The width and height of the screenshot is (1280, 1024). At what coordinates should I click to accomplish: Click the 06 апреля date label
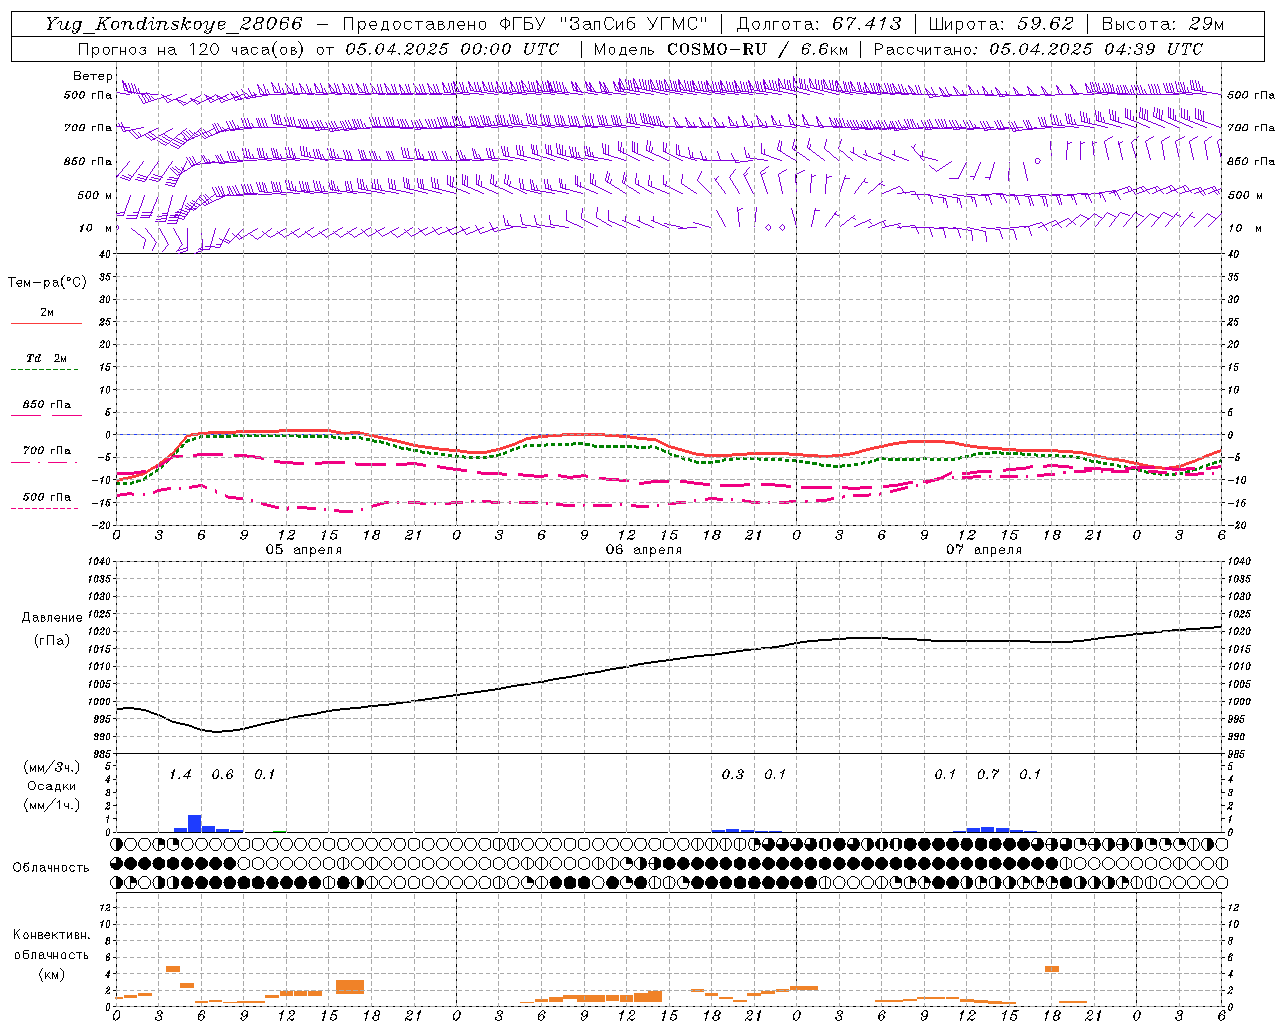[x=644, y=550]
